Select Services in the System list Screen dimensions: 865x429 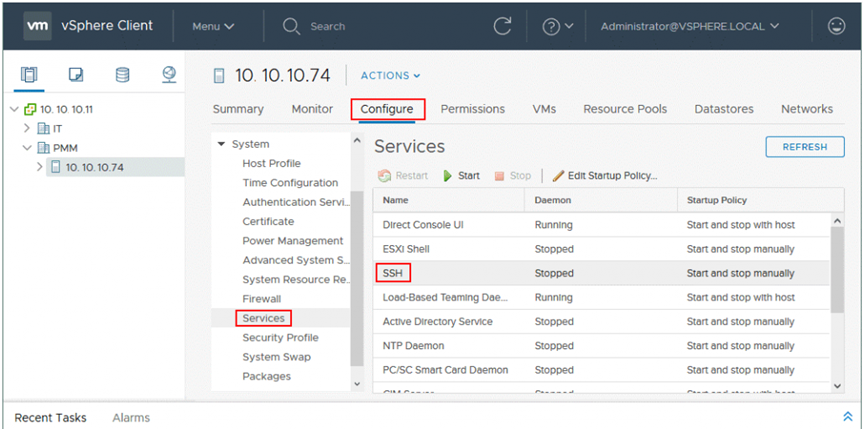[264, 318]
